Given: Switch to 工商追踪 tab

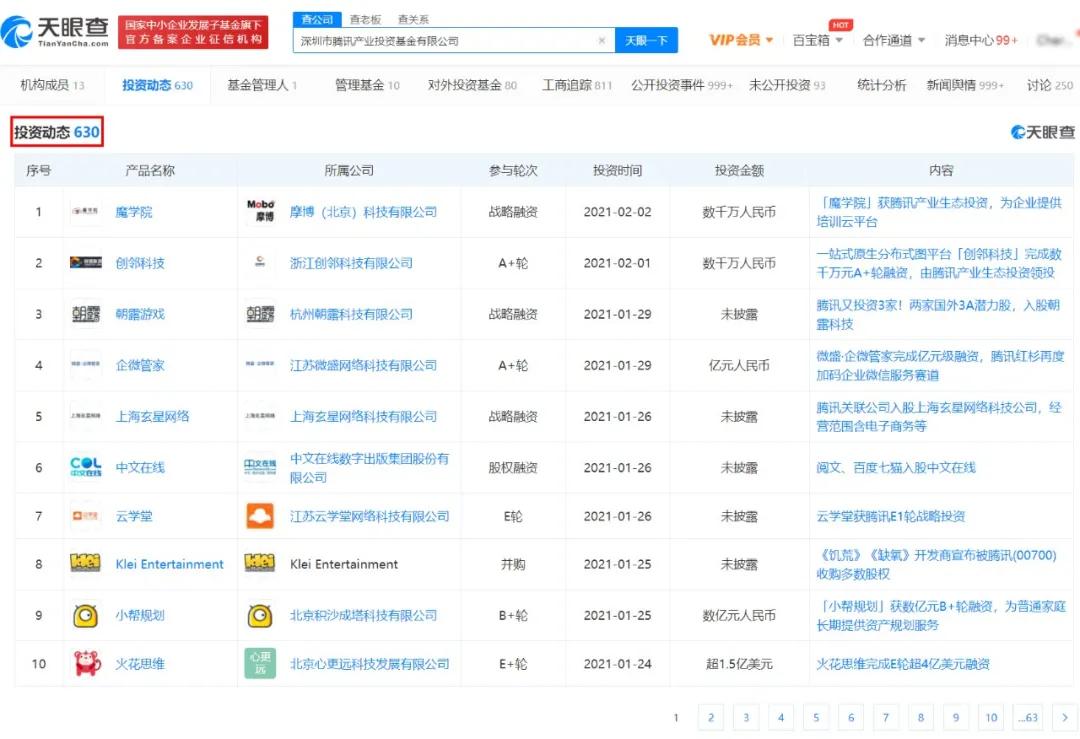Looking at the screenshot, I should 577,85.
